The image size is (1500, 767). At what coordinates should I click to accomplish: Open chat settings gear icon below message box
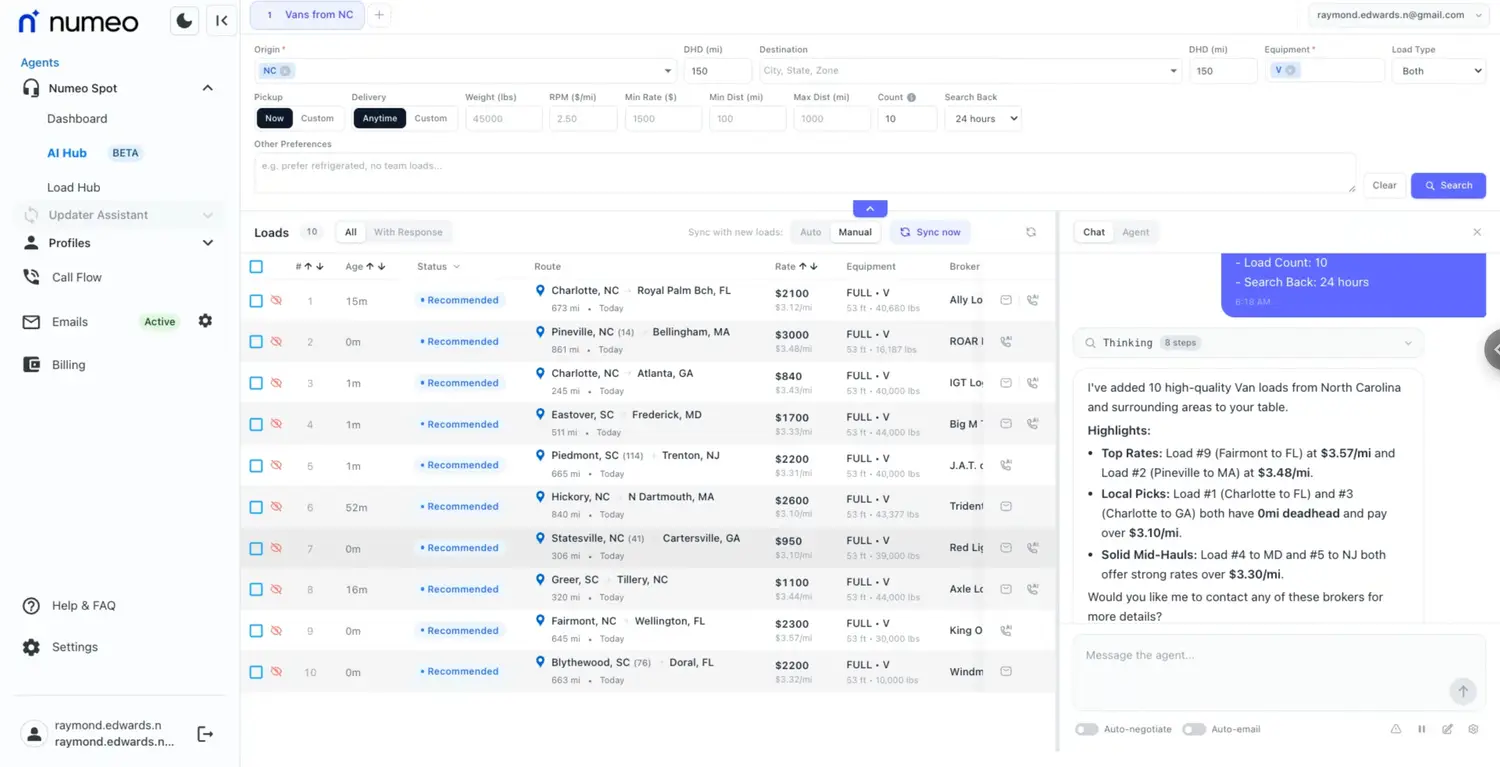[x=1473, y=729]
